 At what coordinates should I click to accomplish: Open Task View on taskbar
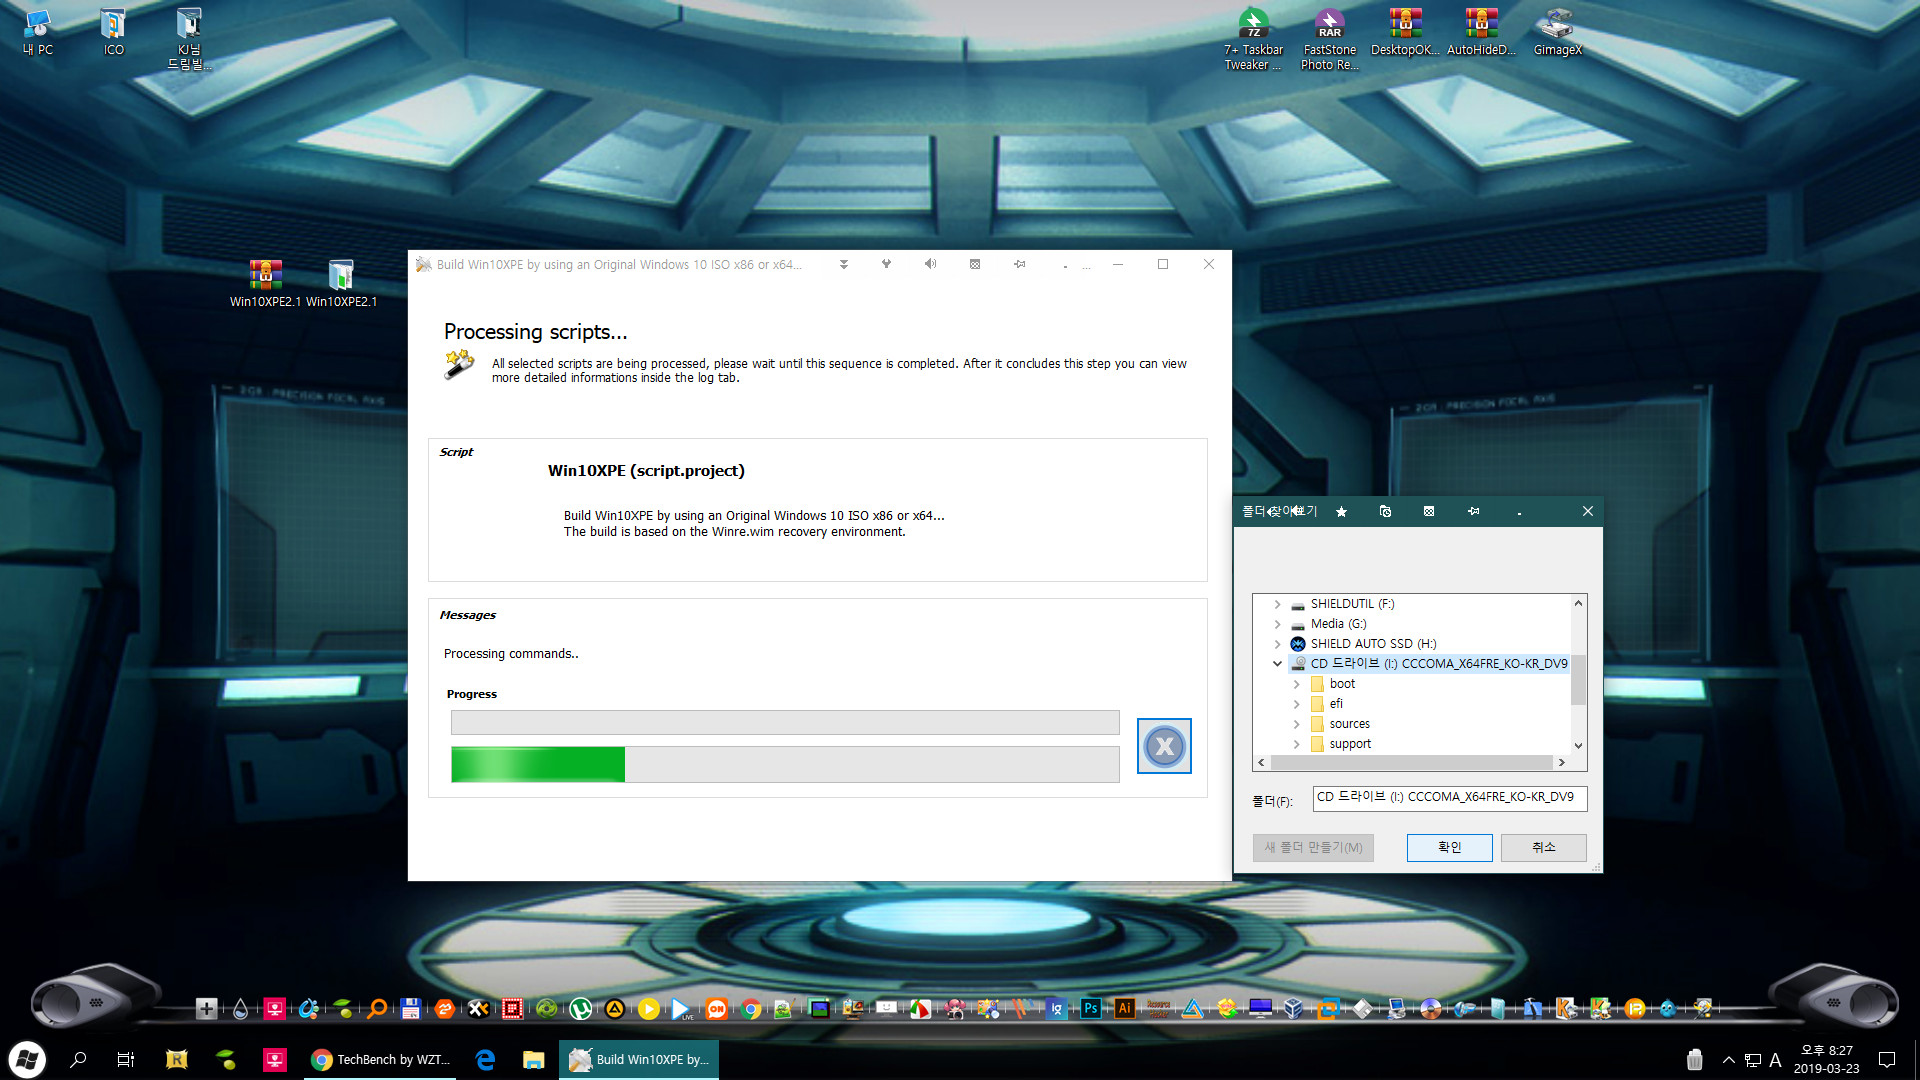[x=126, y=1059]
